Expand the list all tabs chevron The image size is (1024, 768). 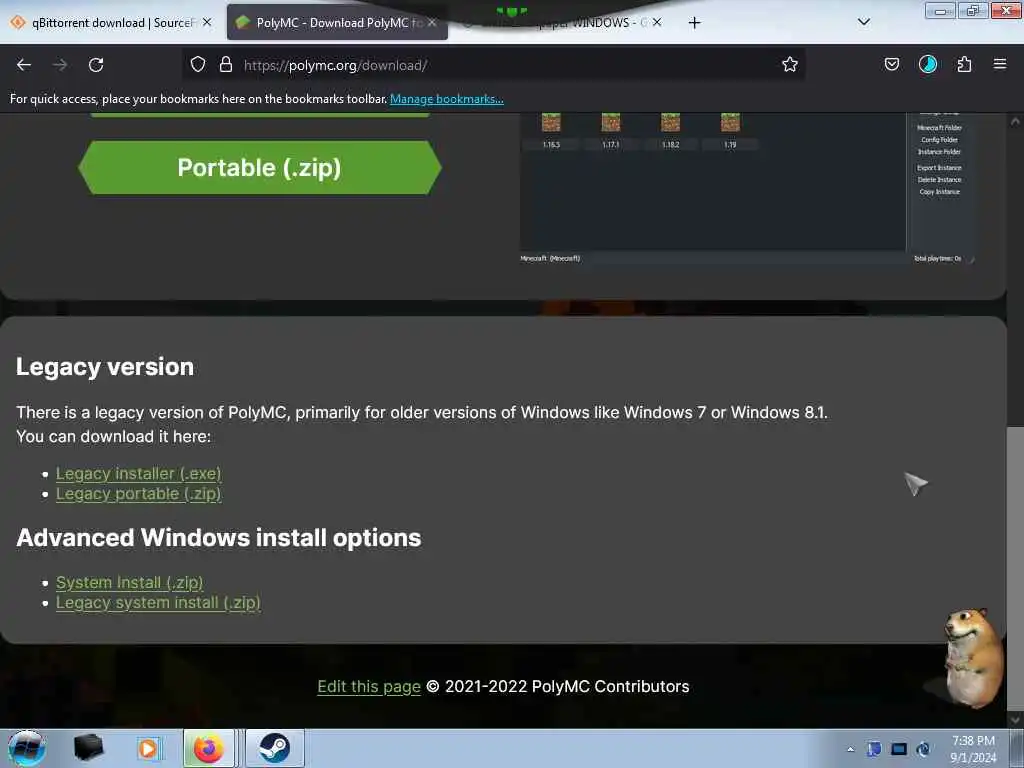coord(863,22)
